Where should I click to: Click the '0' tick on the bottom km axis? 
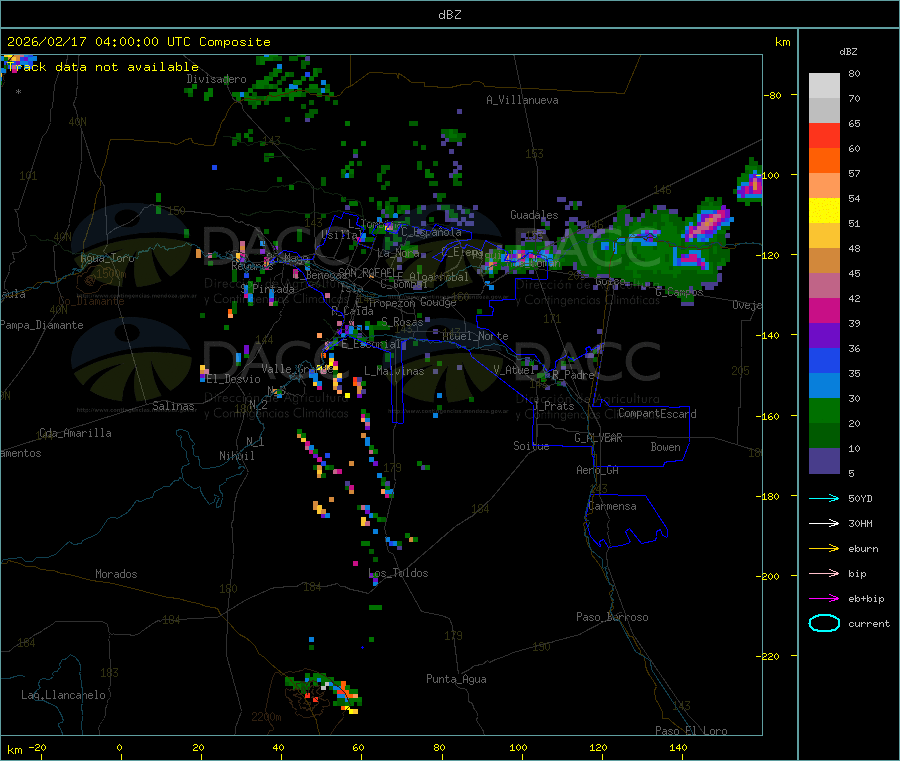[119, 747]
